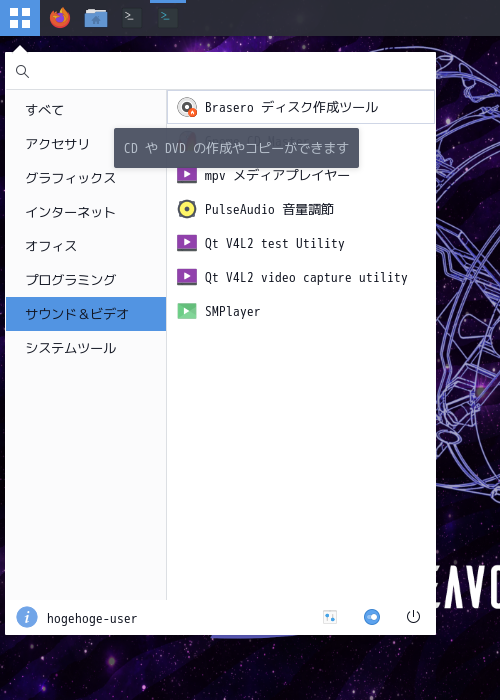Launch Qt V4L2 test Utility

301,243
